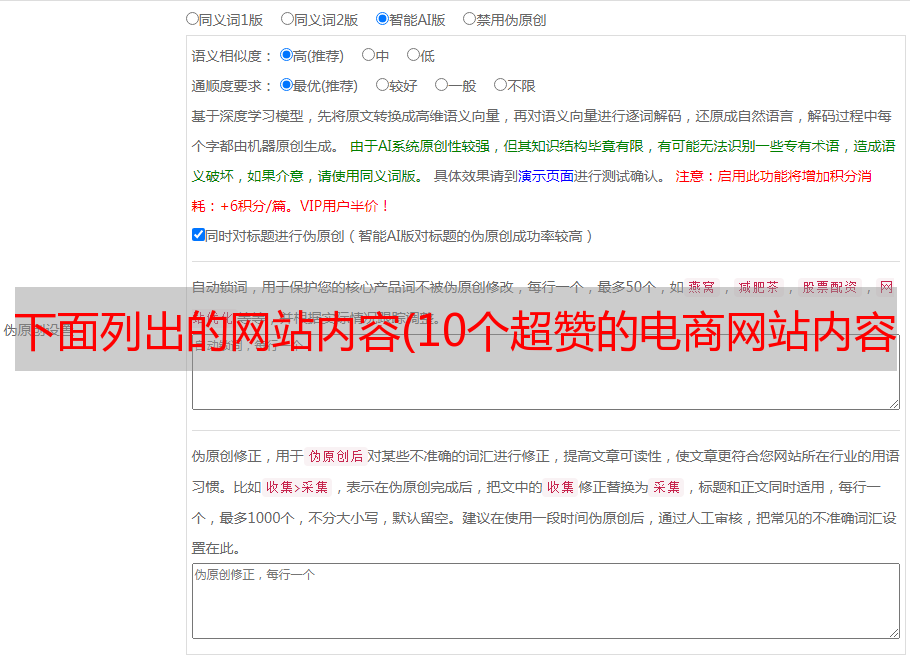Select 最优(推荐) for 通顺度要求
This screenshot has height=658, width=911.
pos(286,85)
